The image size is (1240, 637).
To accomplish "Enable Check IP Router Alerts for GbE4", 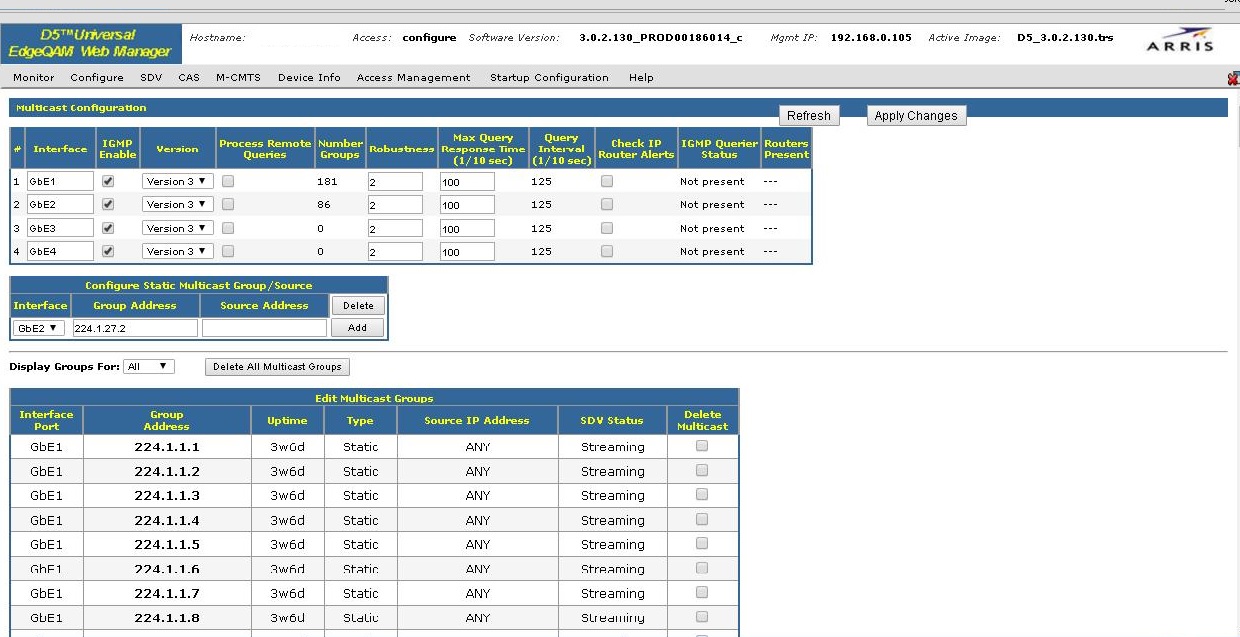I will [x=606, y=251].
